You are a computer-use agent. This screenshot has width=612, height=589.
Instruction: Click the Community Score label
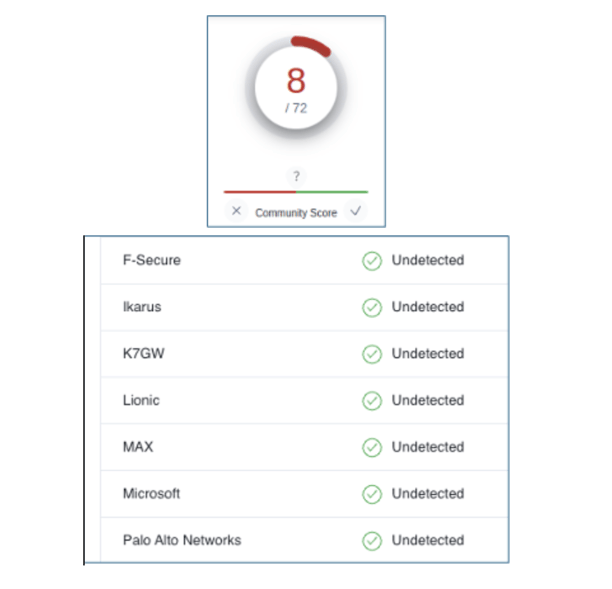[x=296, y=213]
